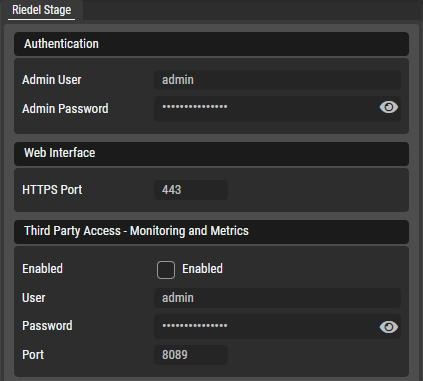The image size is (423, 381).
Task: Collapse the Authentication section header
Action: click(211, 44)
